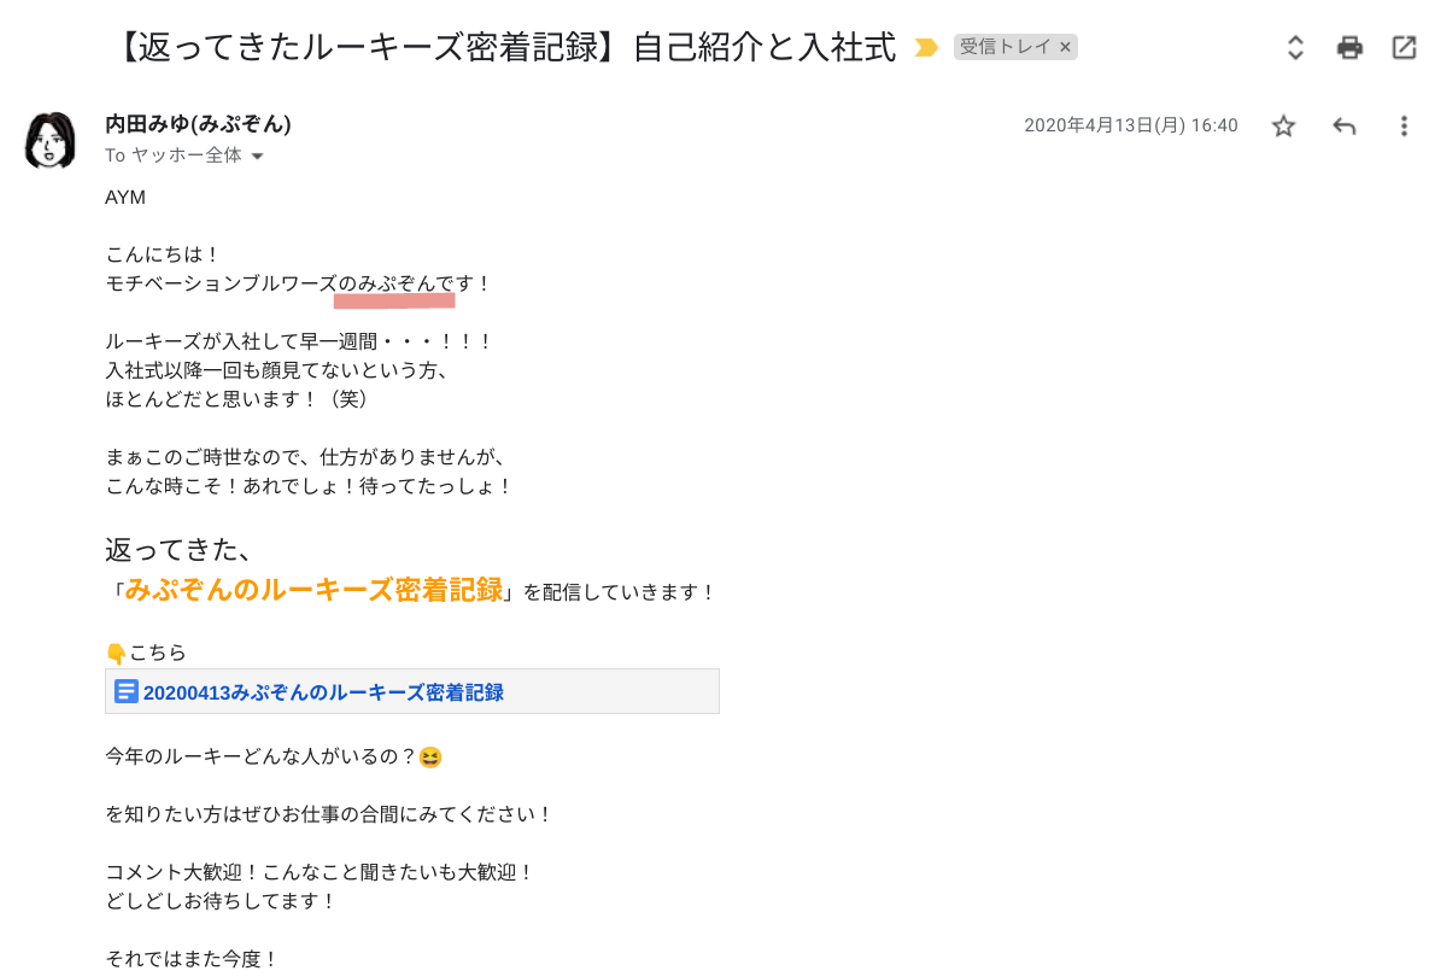Star this message
1440x976 pixels.
(x=1283, y=126)
